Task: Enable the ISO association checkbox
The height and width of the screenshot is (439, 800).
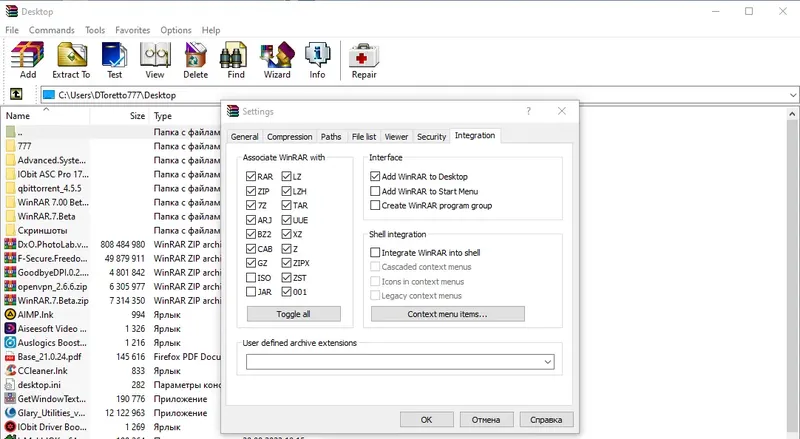Action: (x=251, y=278)
